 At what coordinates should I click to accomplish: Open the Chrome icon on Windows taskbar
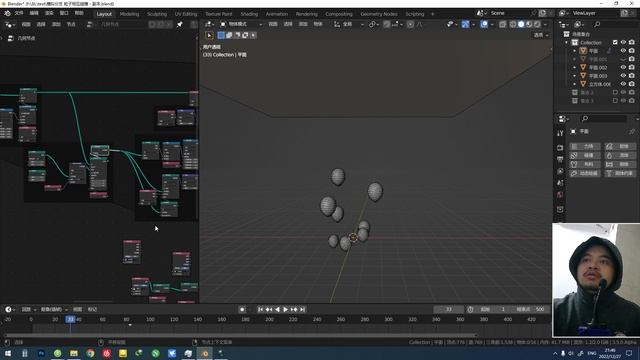(90, 353)
